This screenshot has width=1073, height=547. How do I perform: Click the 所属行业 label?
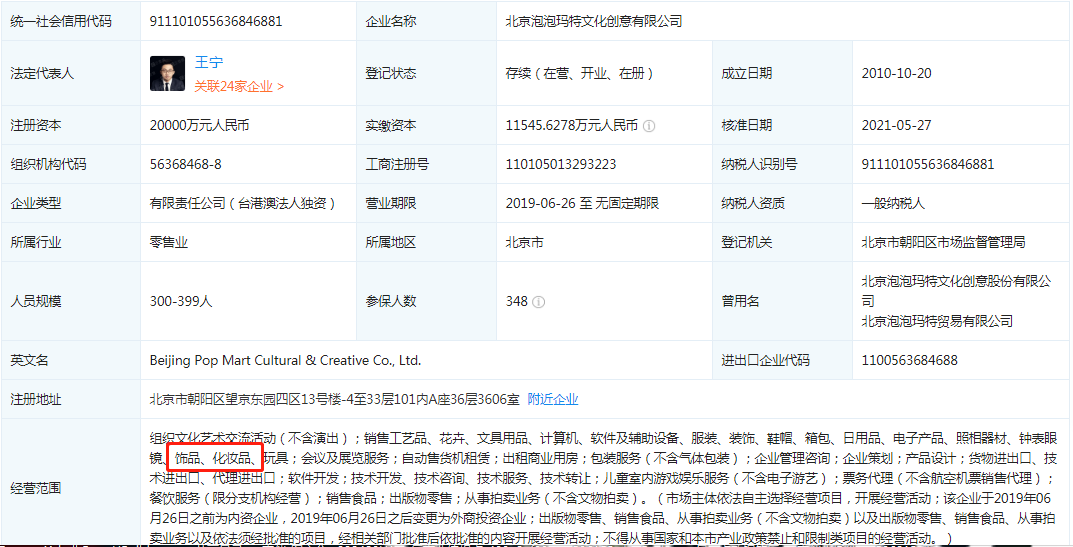[36, 242]
